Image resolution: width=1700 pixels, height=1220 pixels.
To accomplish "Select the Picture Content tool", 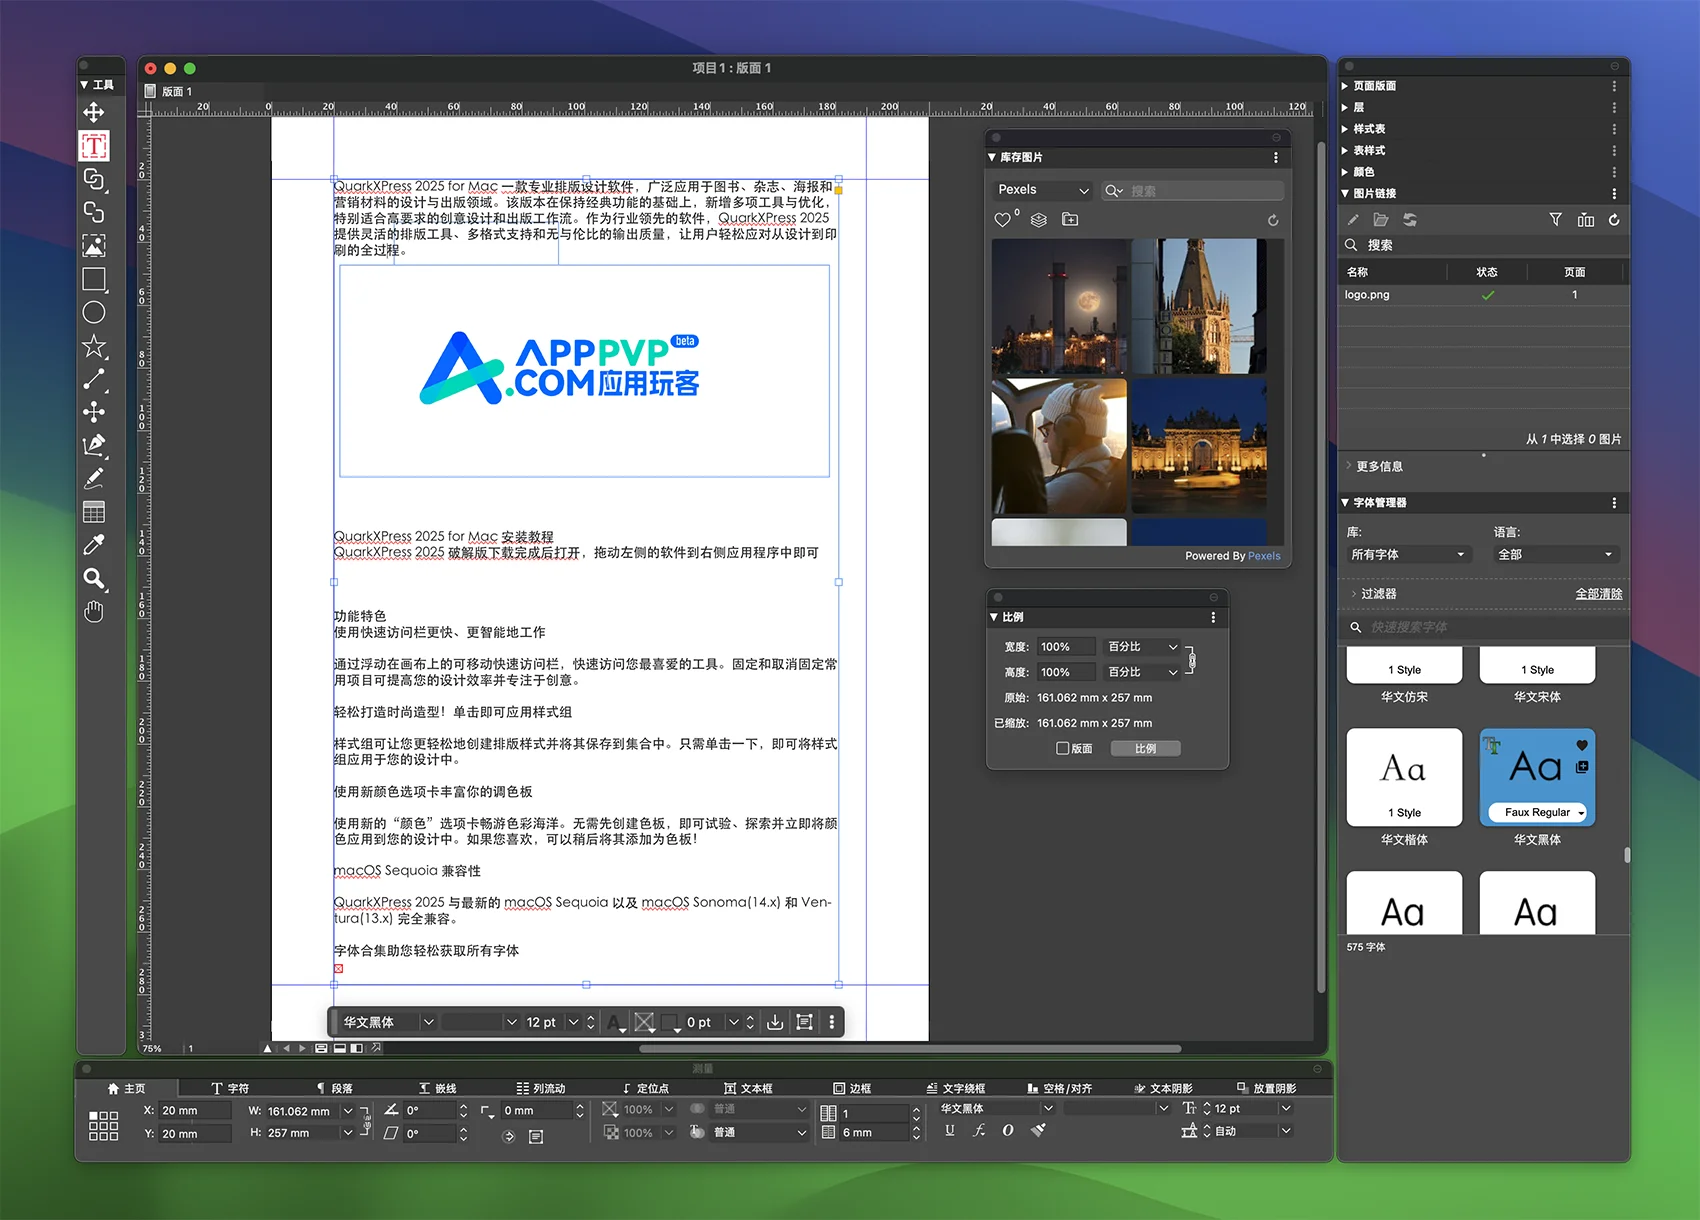I will click(94, 245).
